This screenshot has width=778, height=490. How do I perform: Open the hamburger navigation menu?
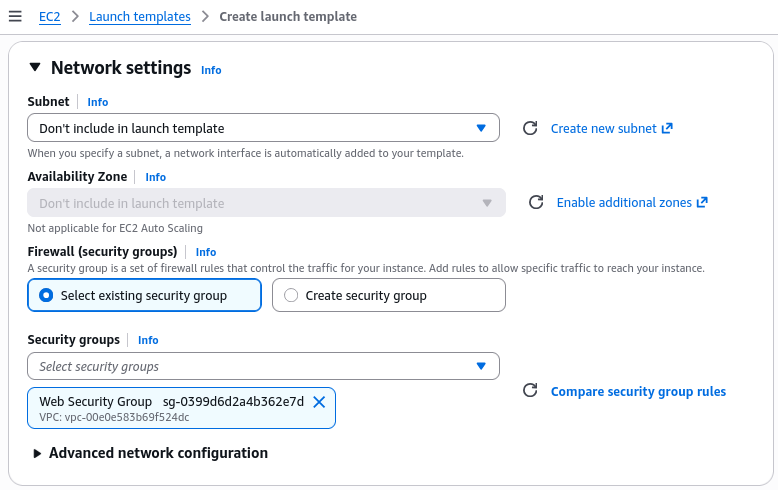click(x=15, y=16)
